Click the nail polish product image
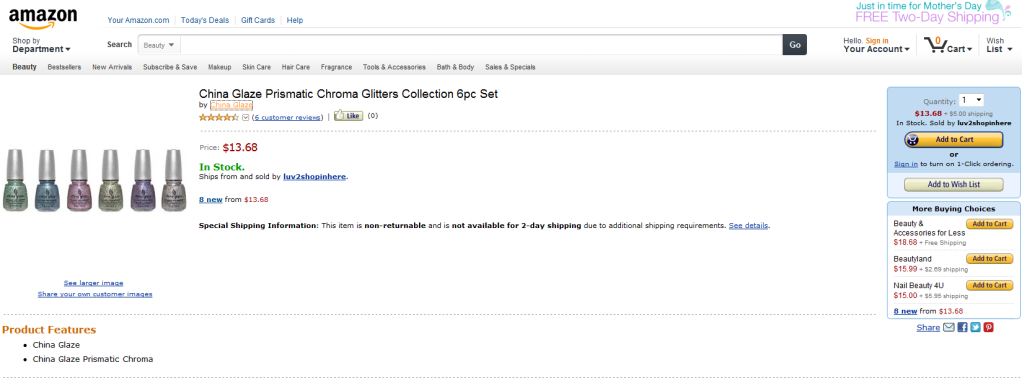Screen dimensions: 1022x378 pyautogui.click(x=95, y=181)
